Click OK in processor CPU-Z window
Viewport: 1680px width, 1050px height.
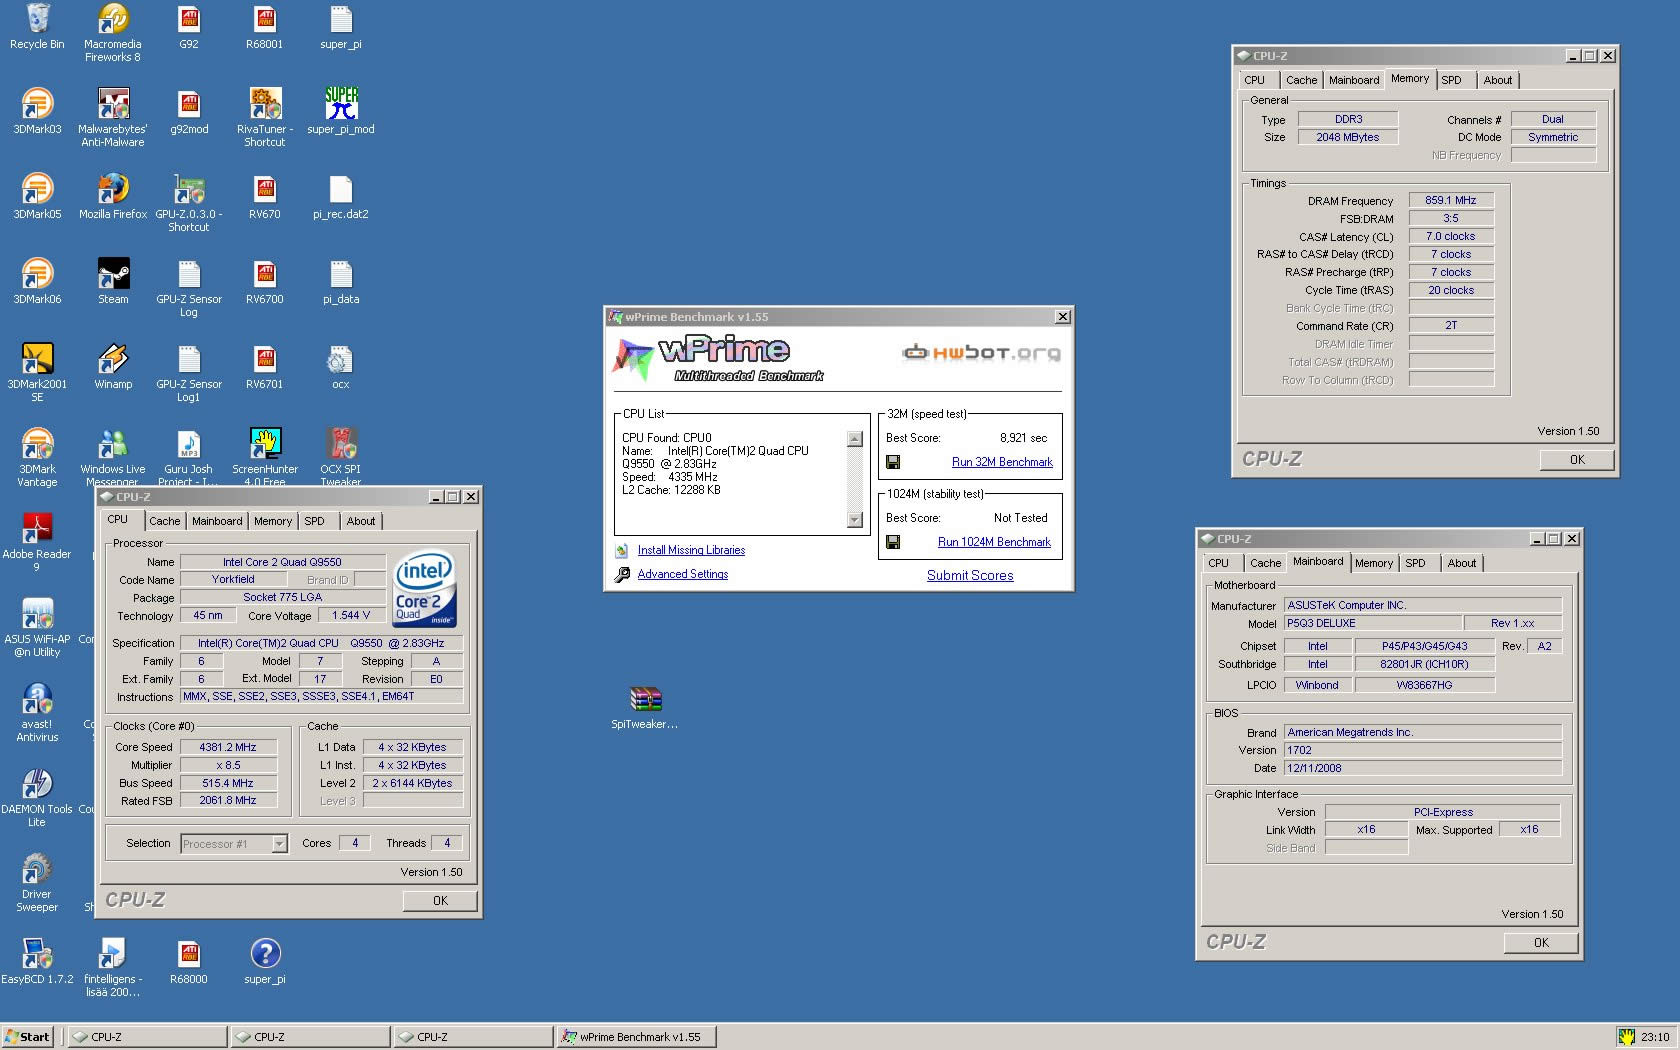pos(440,901)
